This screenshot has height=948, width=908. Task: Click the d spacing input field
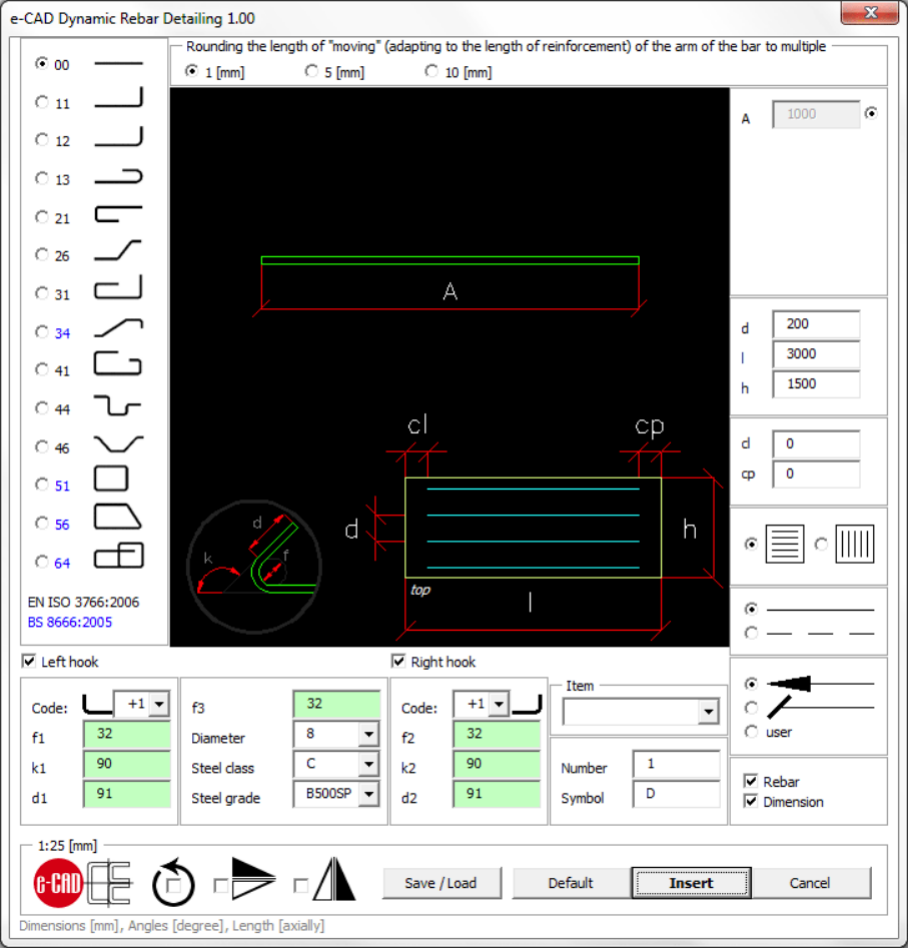(816, 324)
